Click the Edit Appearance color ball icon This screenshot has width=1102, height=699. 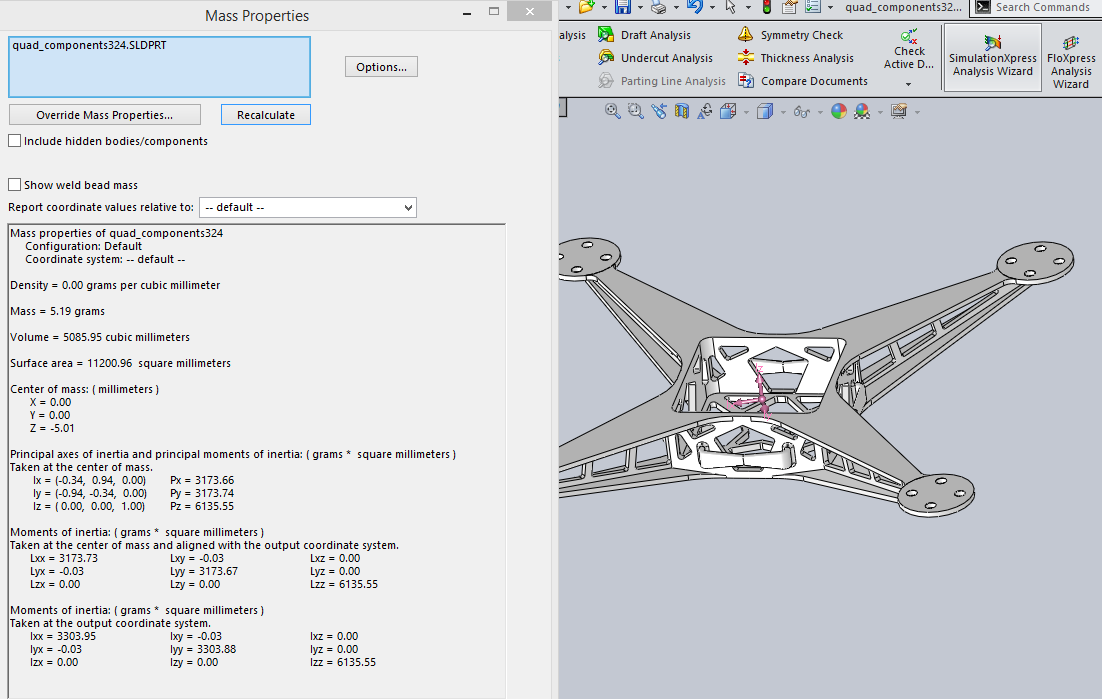[x=838, y=111]
